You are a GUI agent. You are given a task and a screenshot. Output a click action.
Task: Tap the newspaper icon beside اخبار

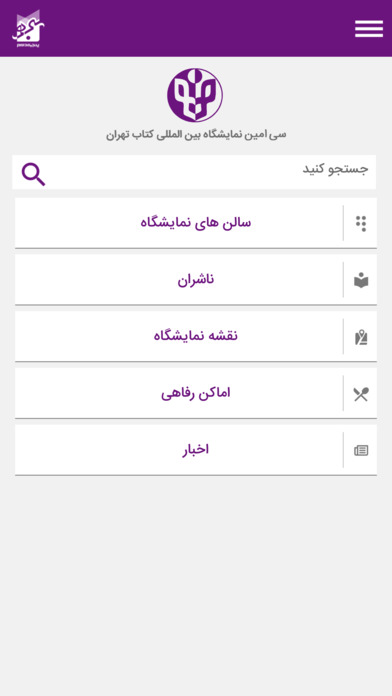click(x=361, y=451)
